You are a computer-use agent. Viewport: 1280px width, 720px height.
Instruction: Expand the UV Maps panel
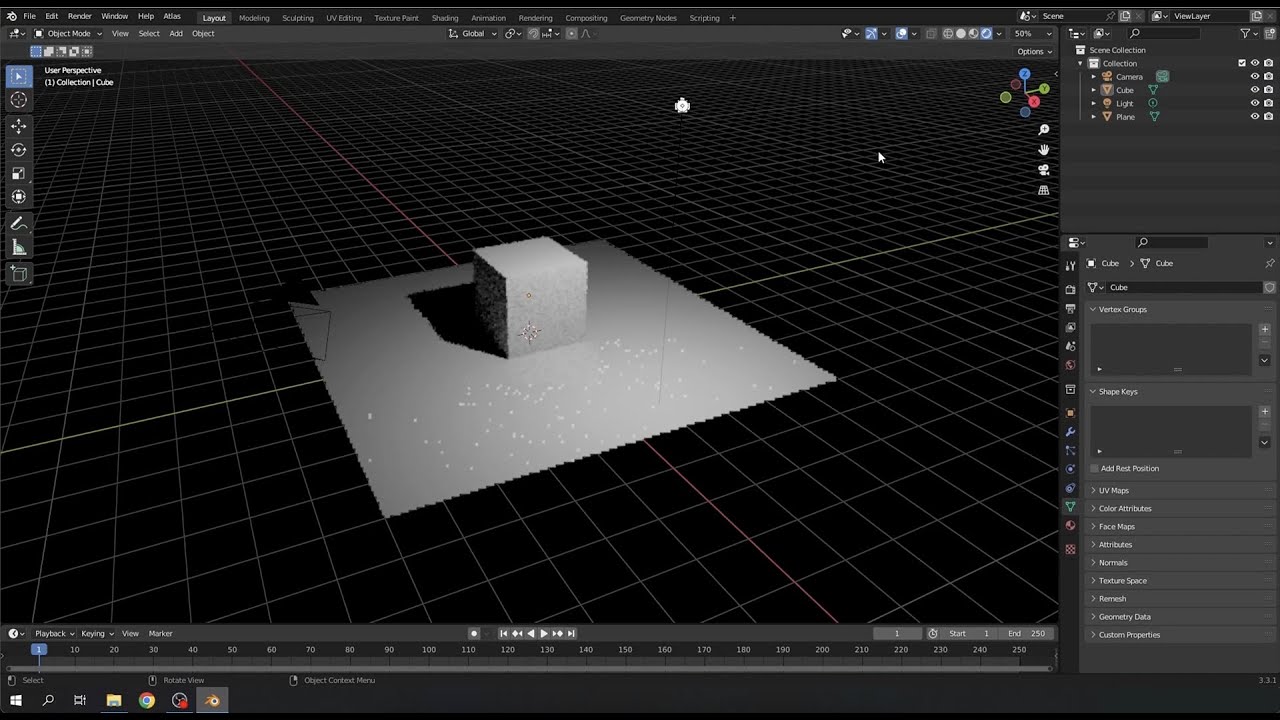pos(1174,490)
